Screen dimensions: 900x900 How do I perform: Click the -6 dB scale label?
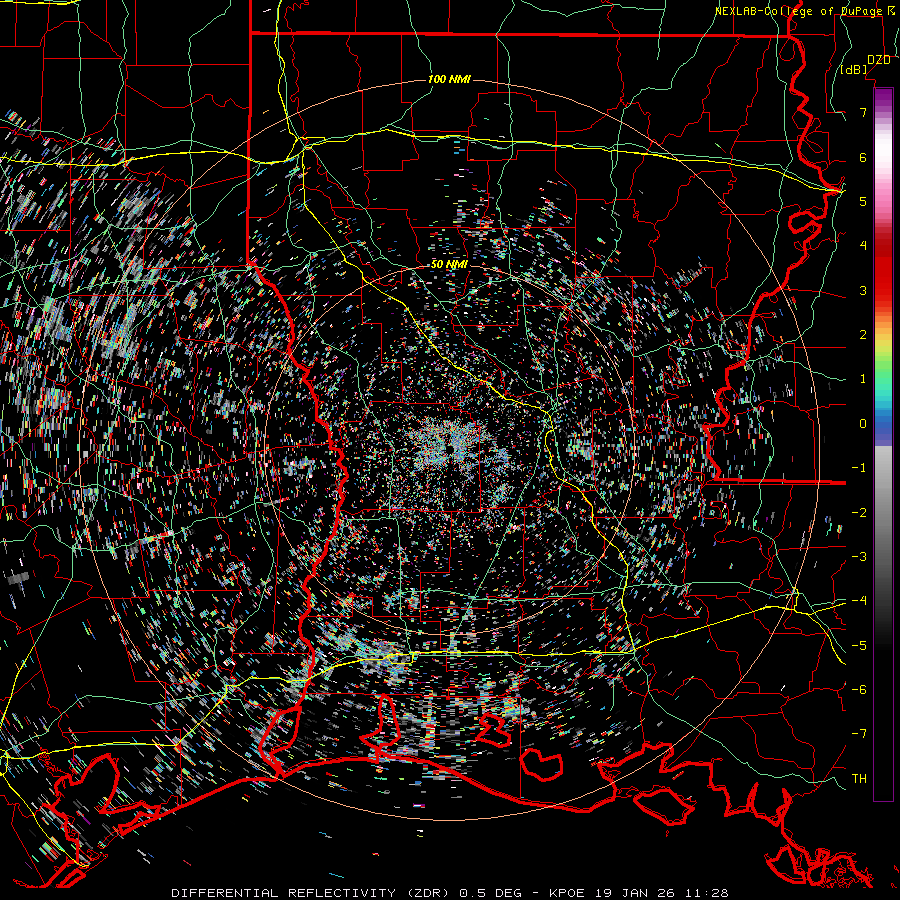[859, 690]
